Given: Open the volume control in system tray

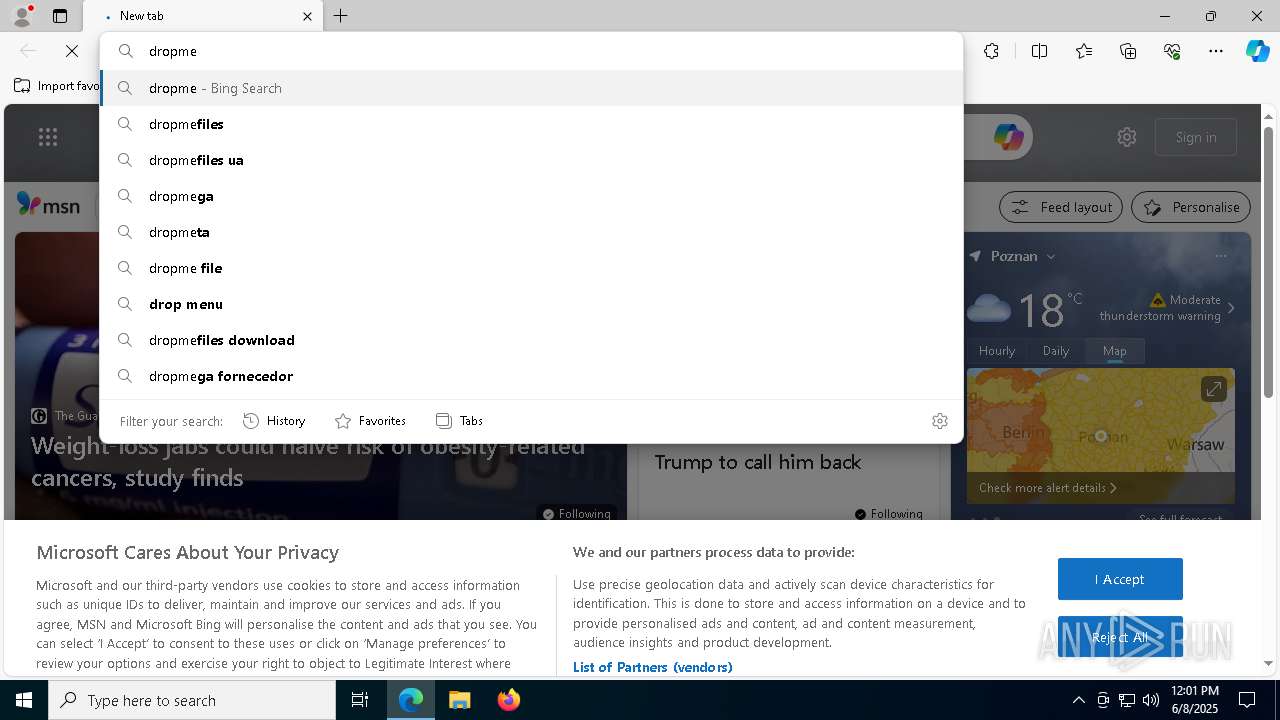Looking at the screenshot, I should point(1151,700).
